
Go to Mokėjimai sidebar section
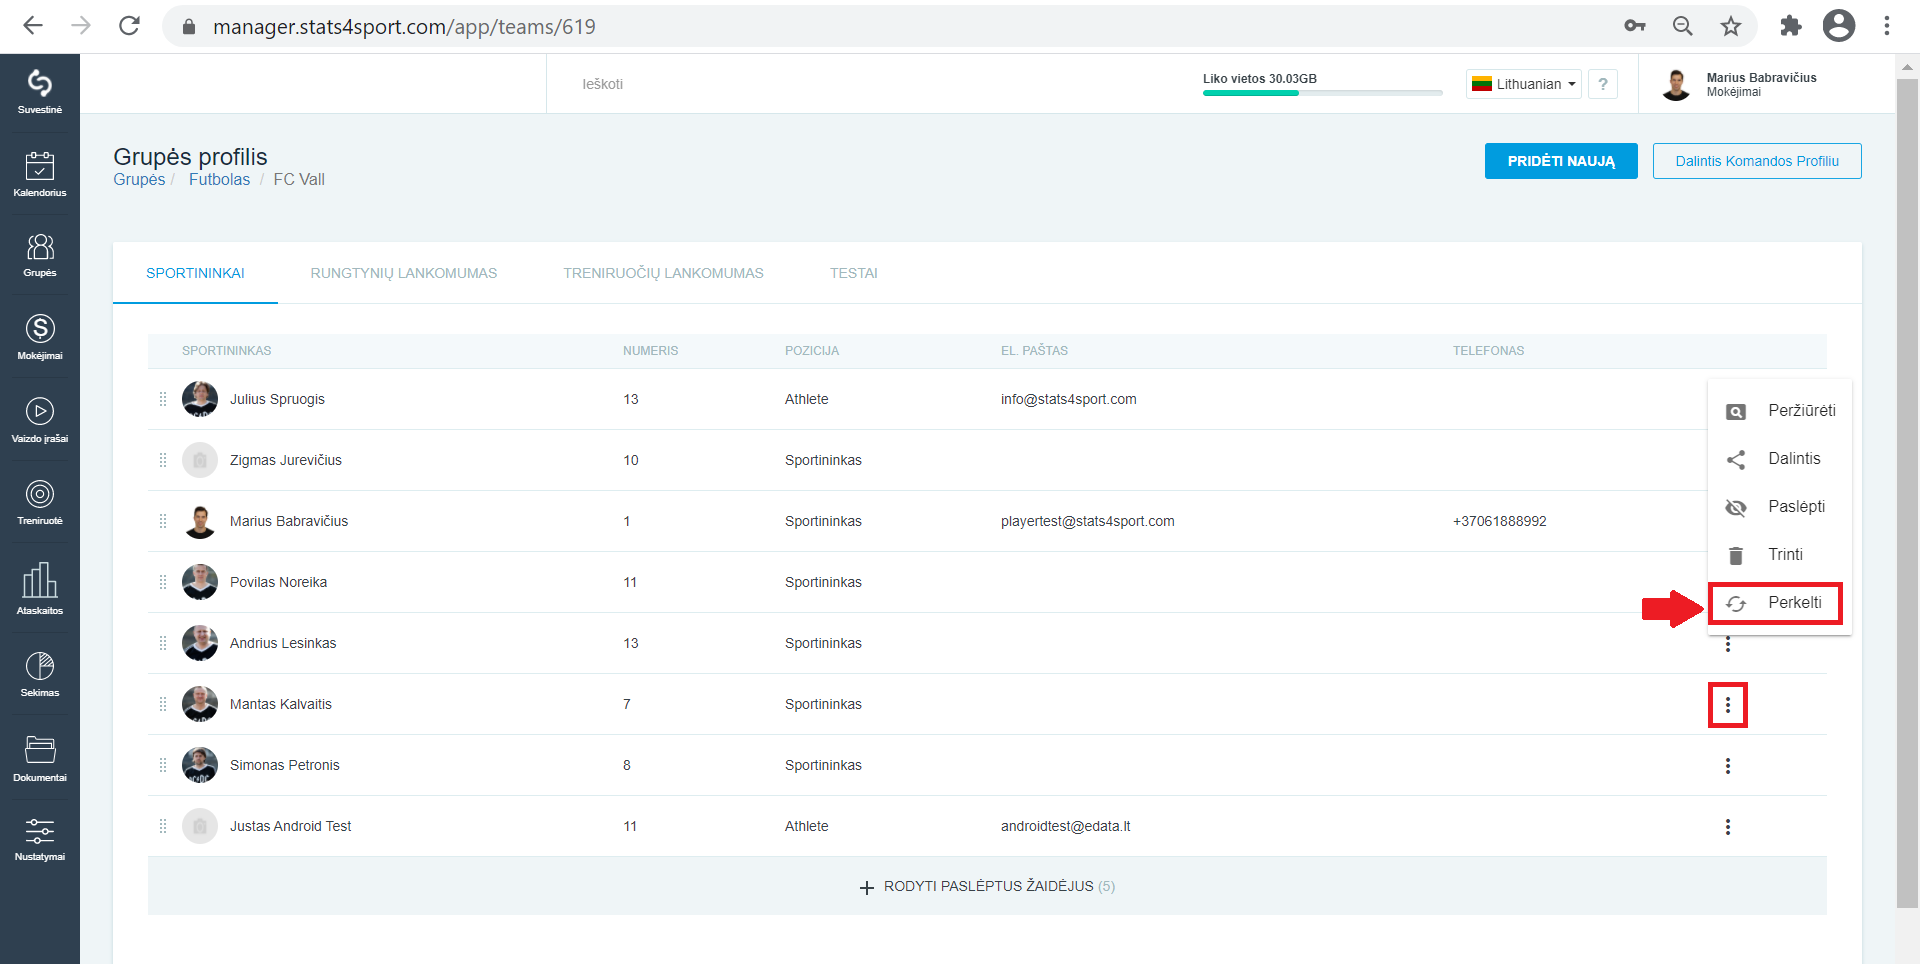coord(40,337)
